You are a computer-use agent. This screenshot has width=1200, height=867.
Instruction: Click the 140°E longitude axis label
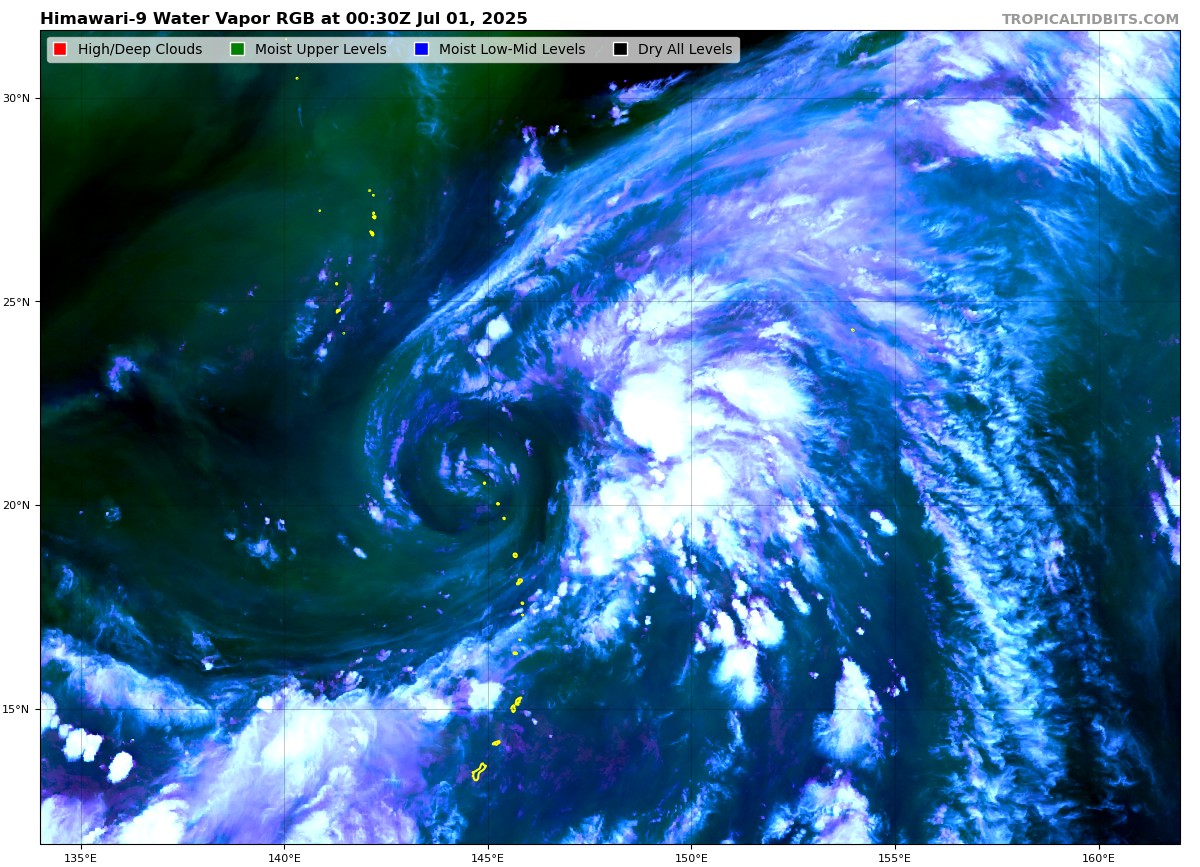(284, 857)
